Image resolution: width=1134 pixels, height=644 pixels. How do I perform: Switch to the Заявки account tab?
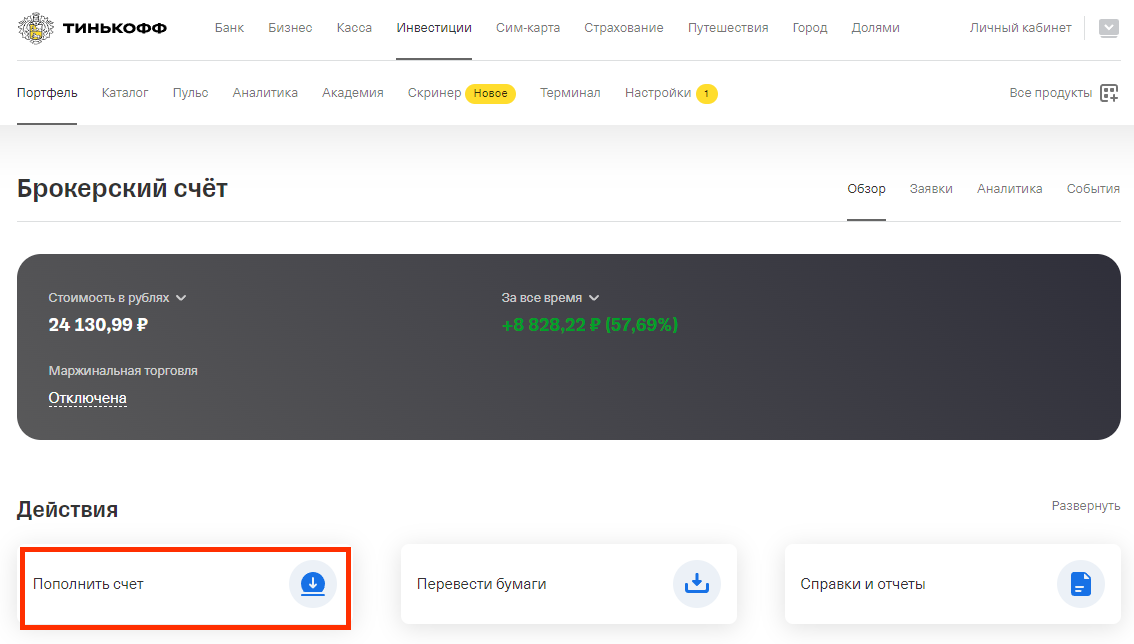click(931, 189)
